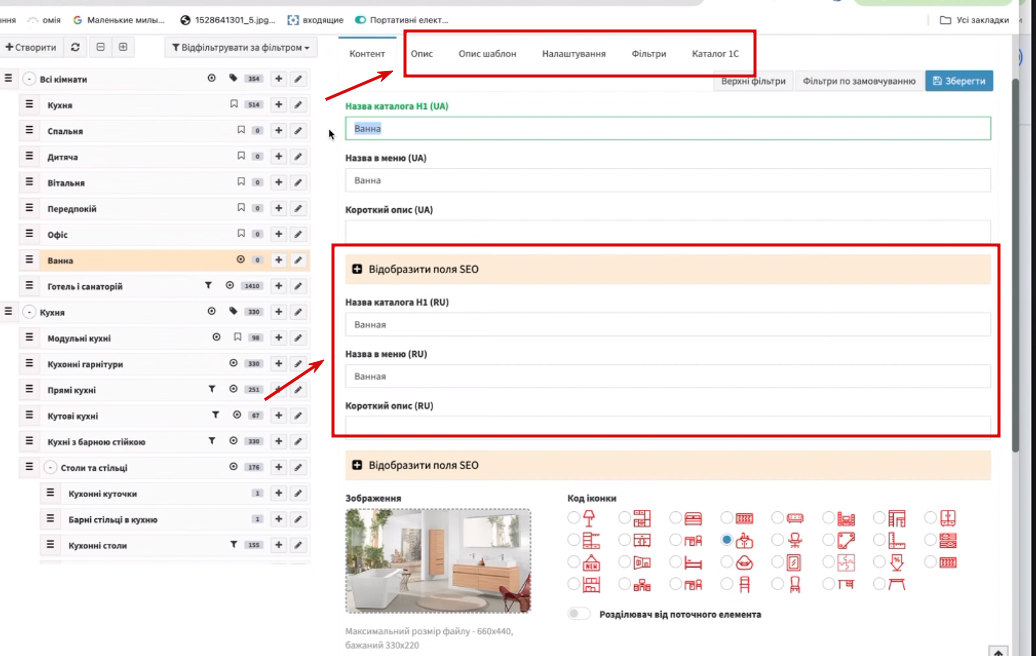1036x656 pixels.
Task: Expand all nodes with the plus-square icon
Action: [123, 48]
